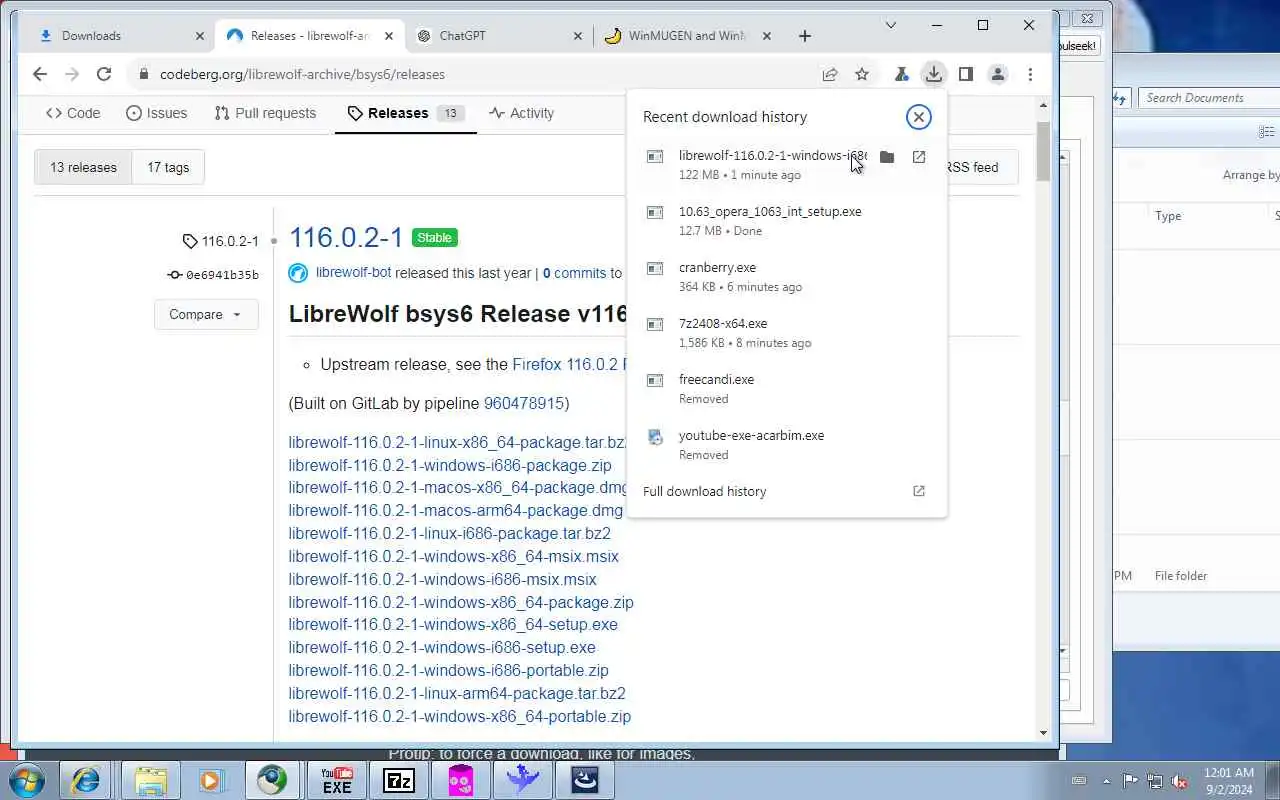Switch to the WinMUGEN tab

click(687, 36)
